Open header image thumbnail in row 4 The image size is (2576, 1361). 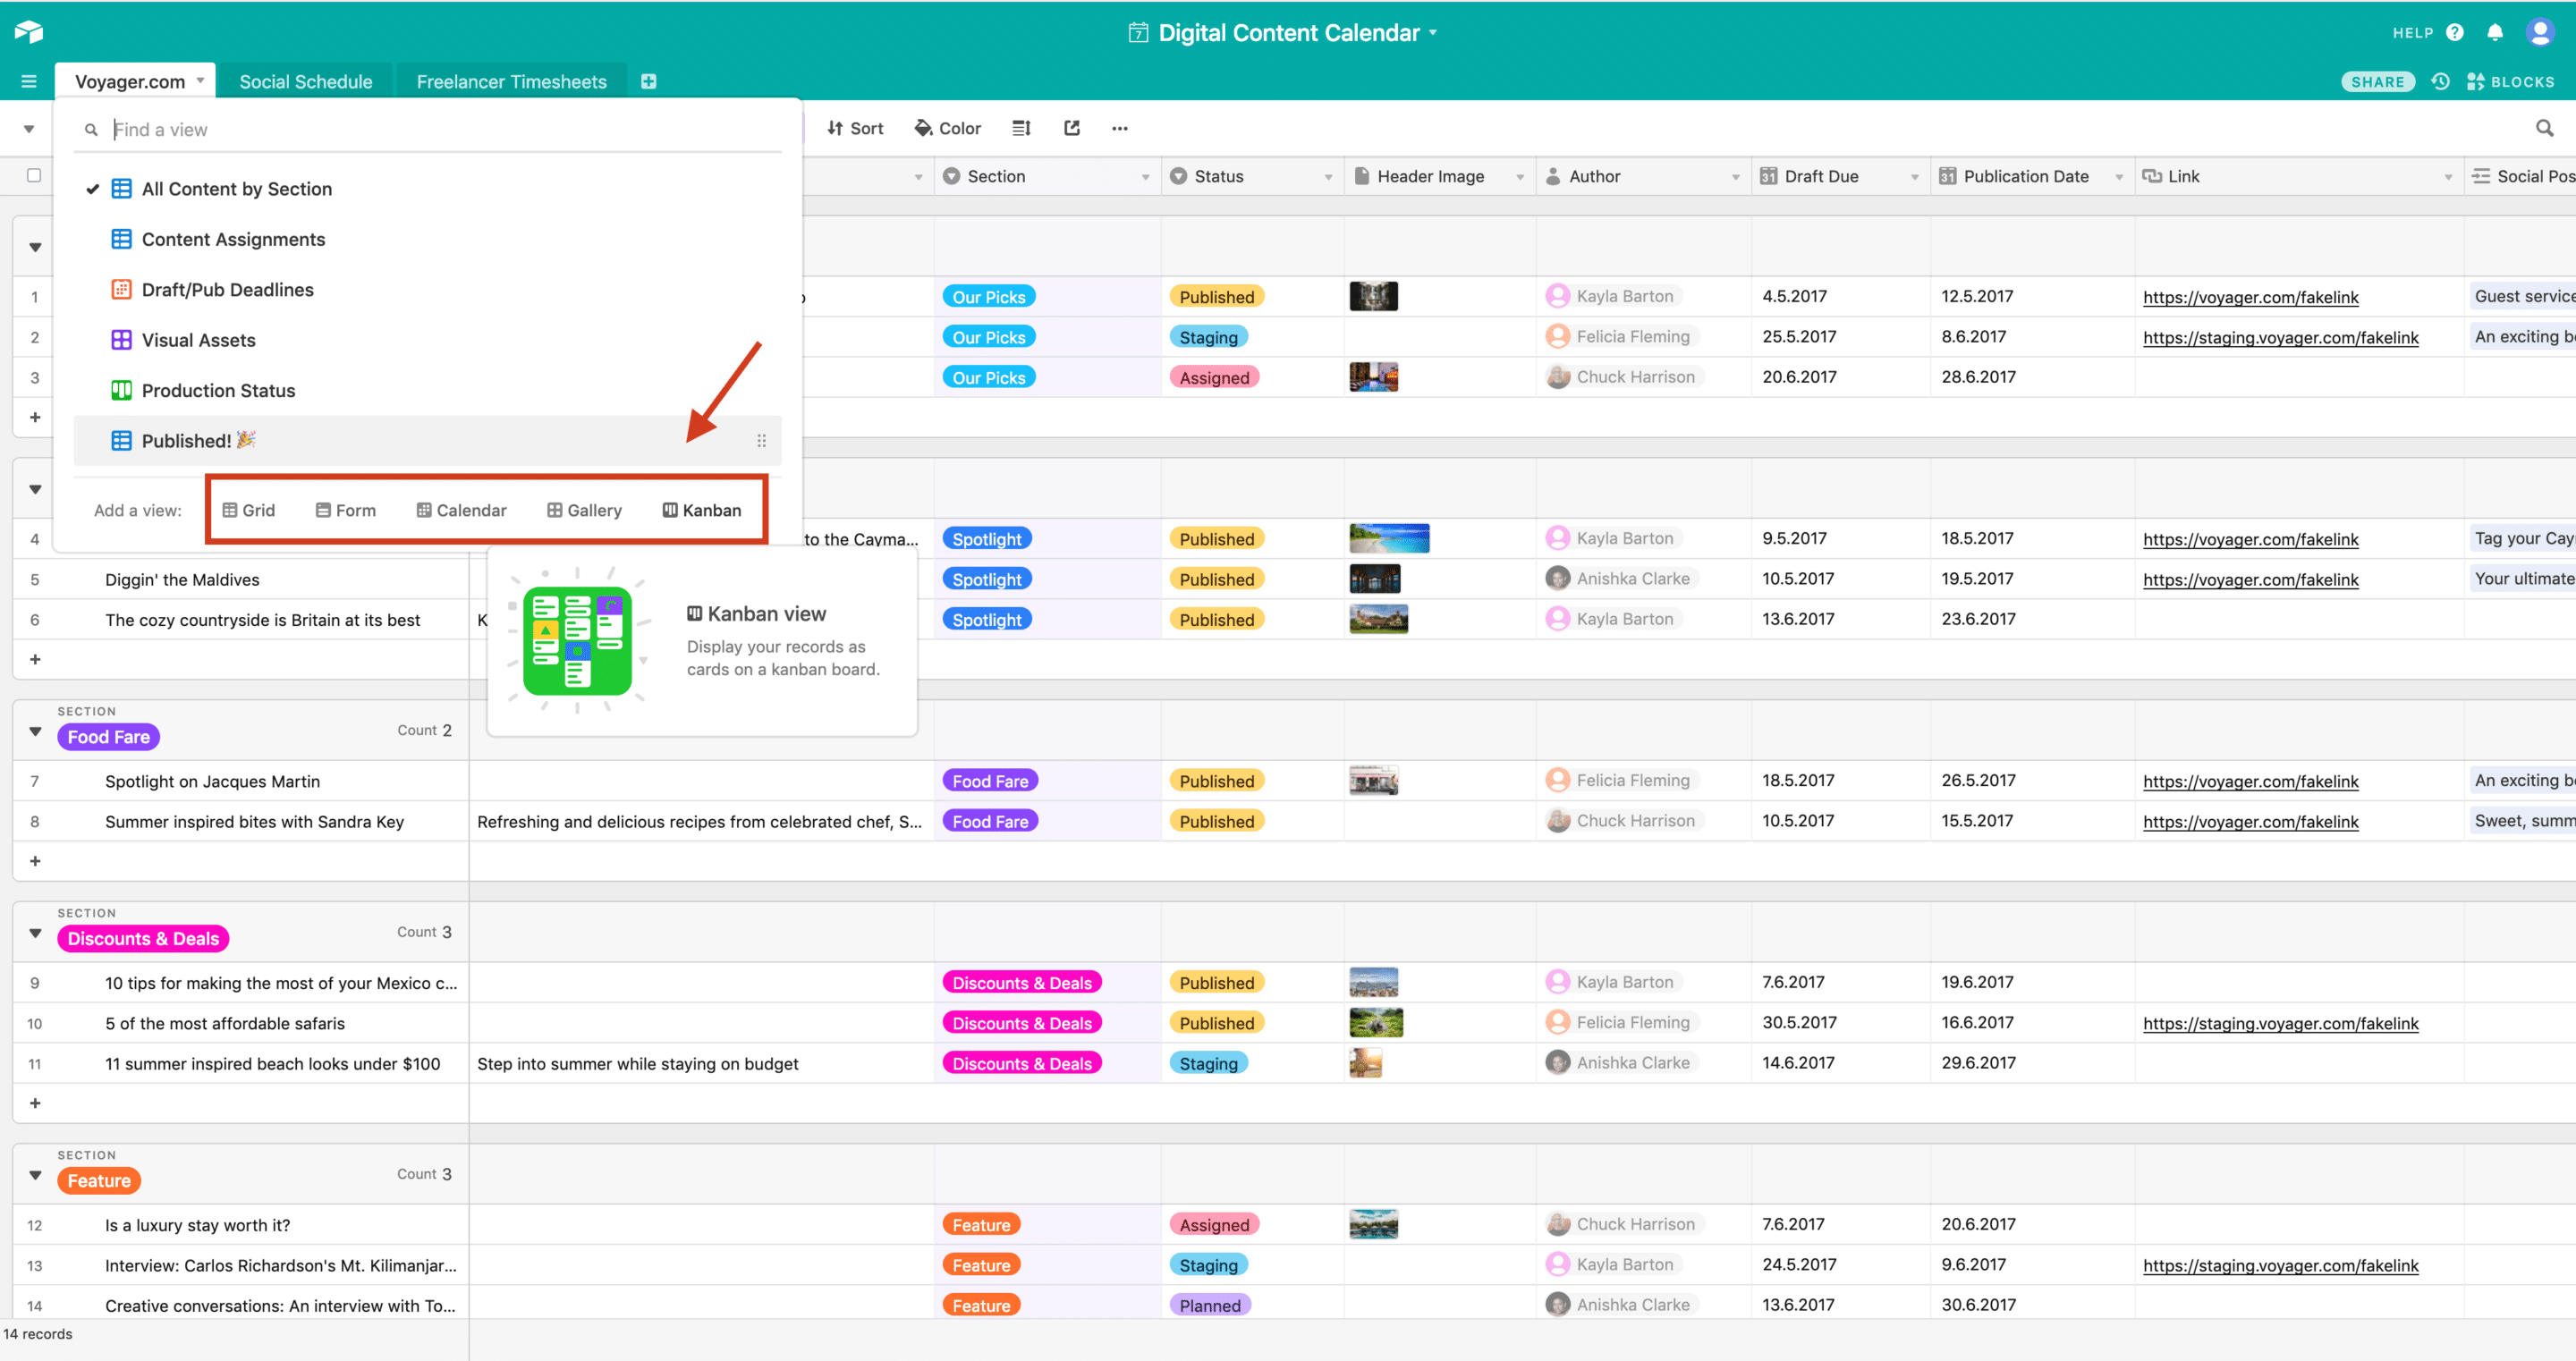tap(1389, 538)
